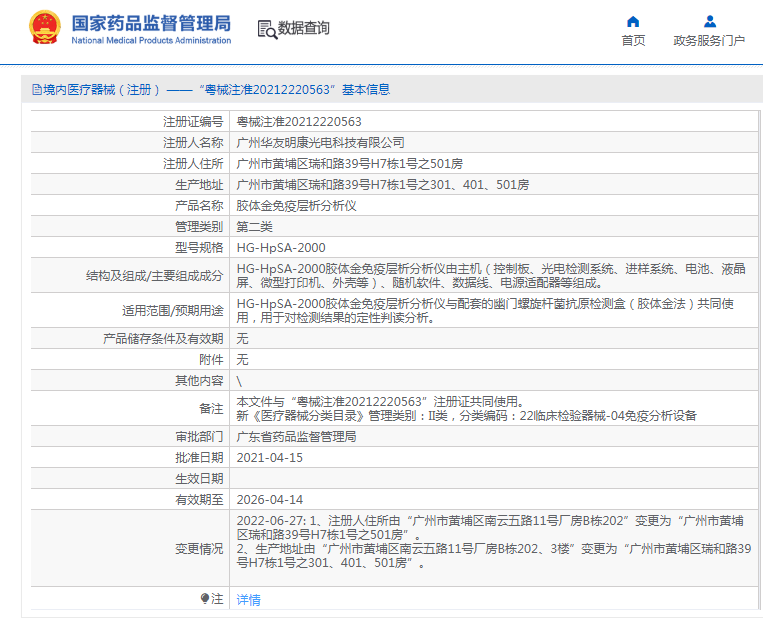Select 无 value in 附件 row
This screenshot has height=618, width=763.
tap(242, 360)
